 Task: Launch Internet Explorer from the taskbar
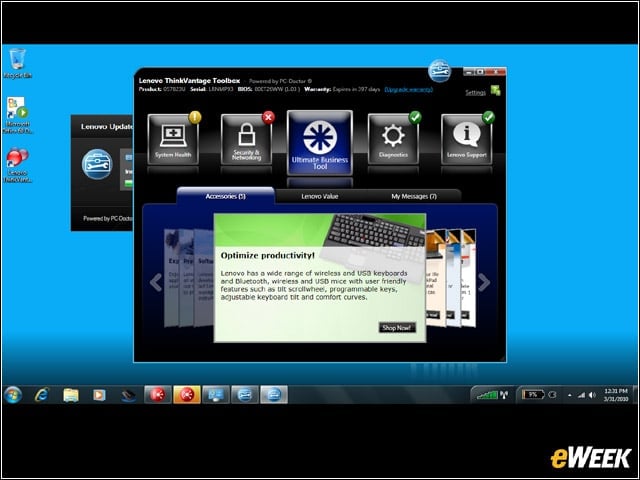(42, 395)
